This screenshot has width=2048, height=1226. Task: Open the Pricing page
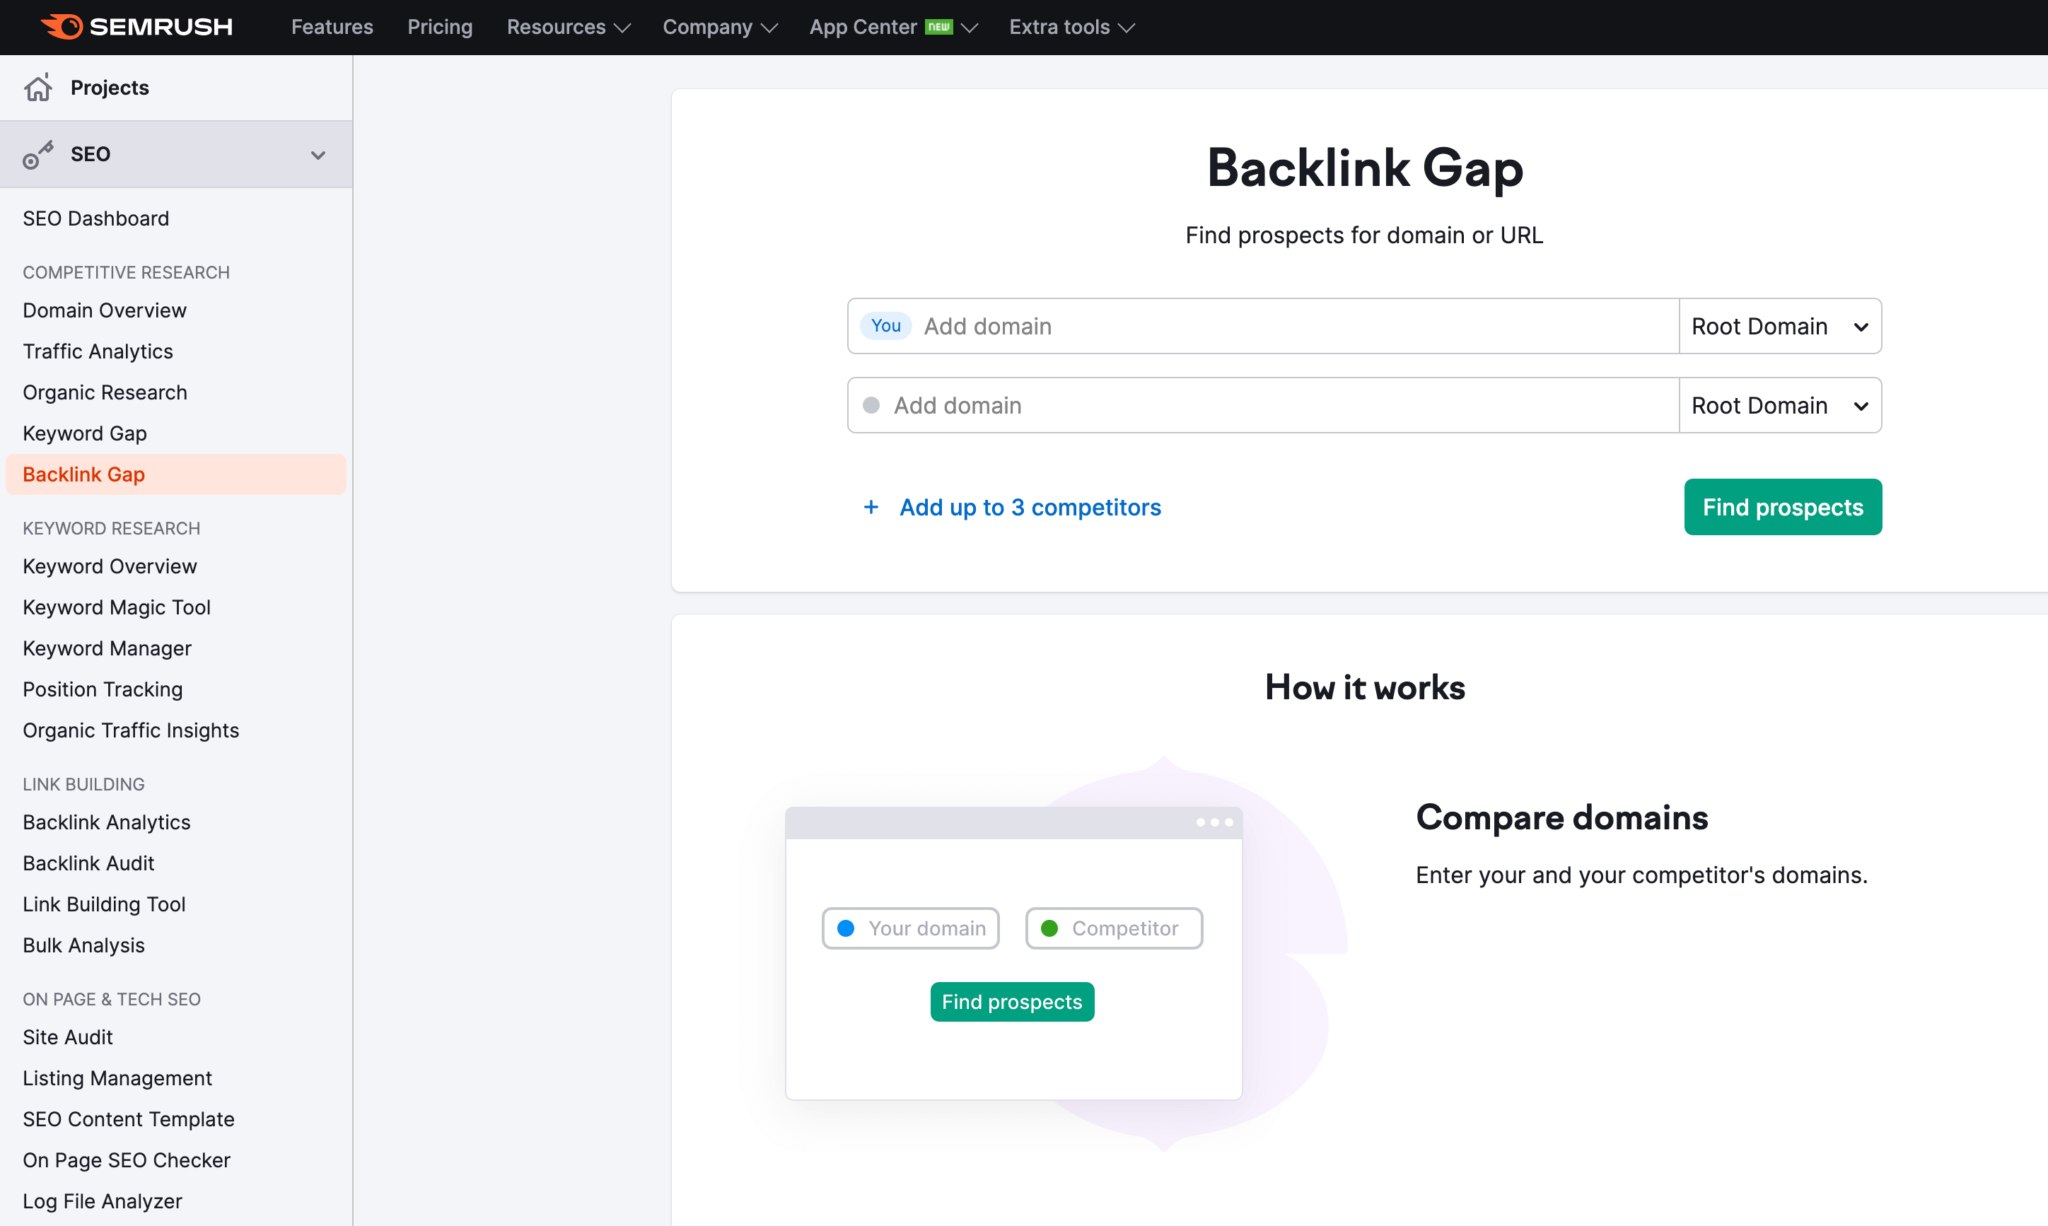point(439,27)
